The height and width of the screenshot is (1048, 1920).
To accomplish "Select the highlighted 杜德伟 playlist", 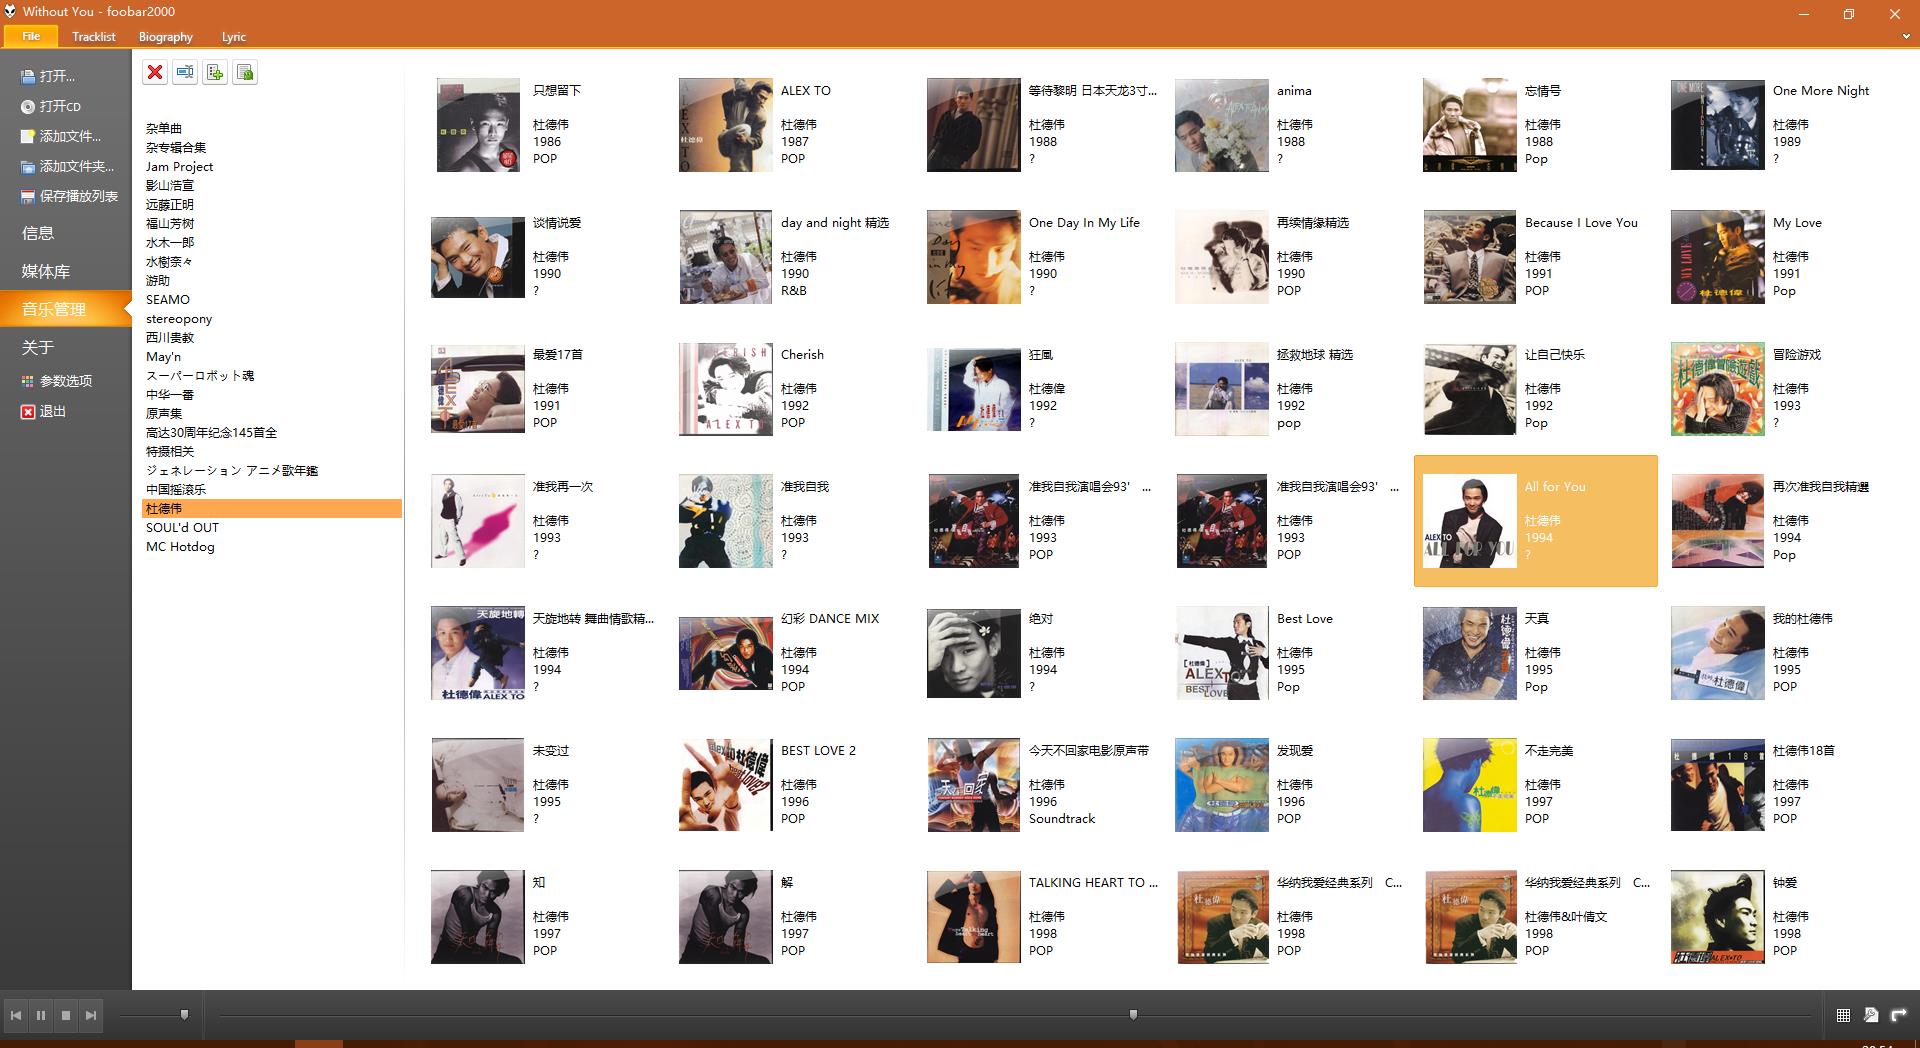I will tap(273, 508).
